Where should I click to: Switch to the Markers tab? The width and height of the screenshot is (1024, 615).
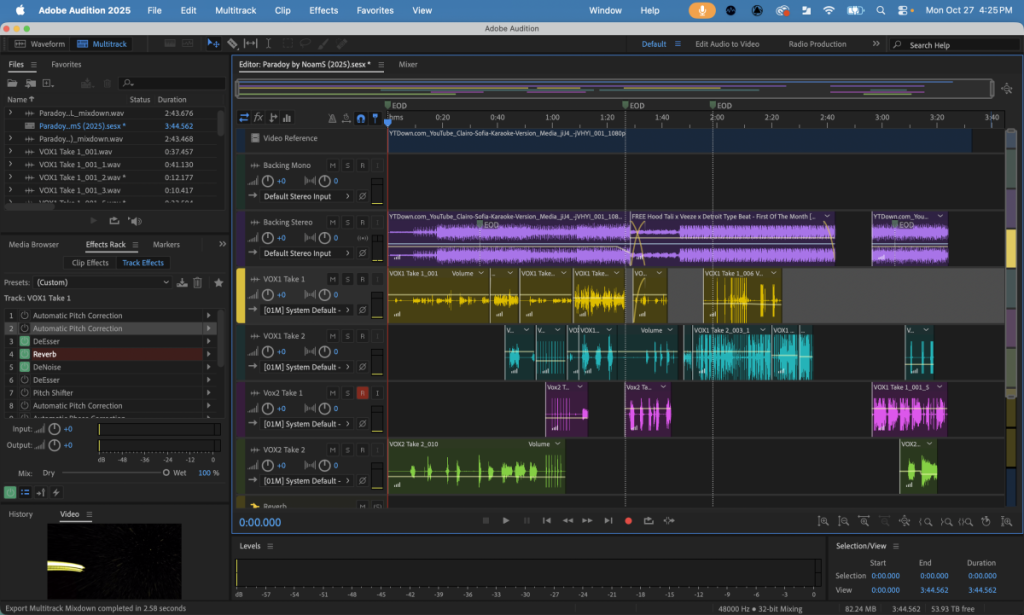click(x=166, y=244)
